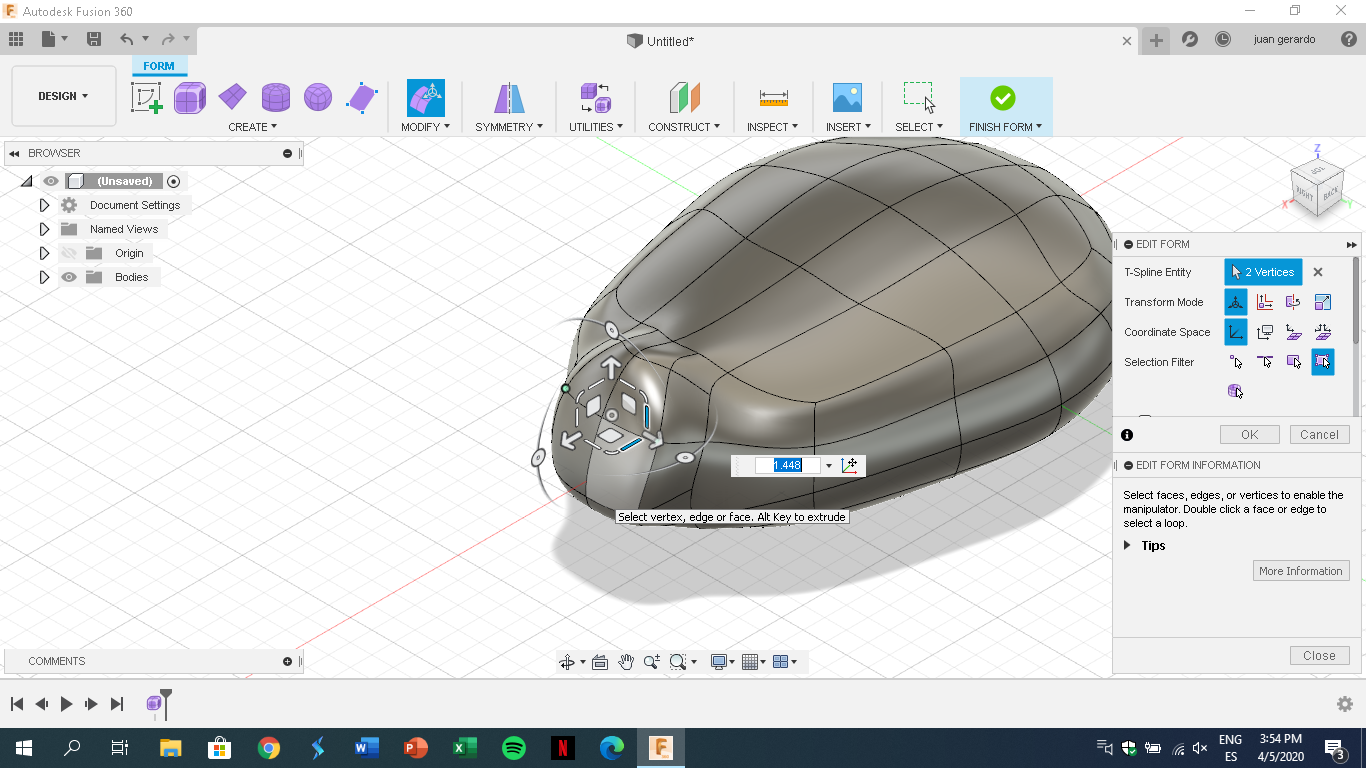Switch to the FORM tab
The width and height of the screenshot is (1366, 768).
click(159, 65)
